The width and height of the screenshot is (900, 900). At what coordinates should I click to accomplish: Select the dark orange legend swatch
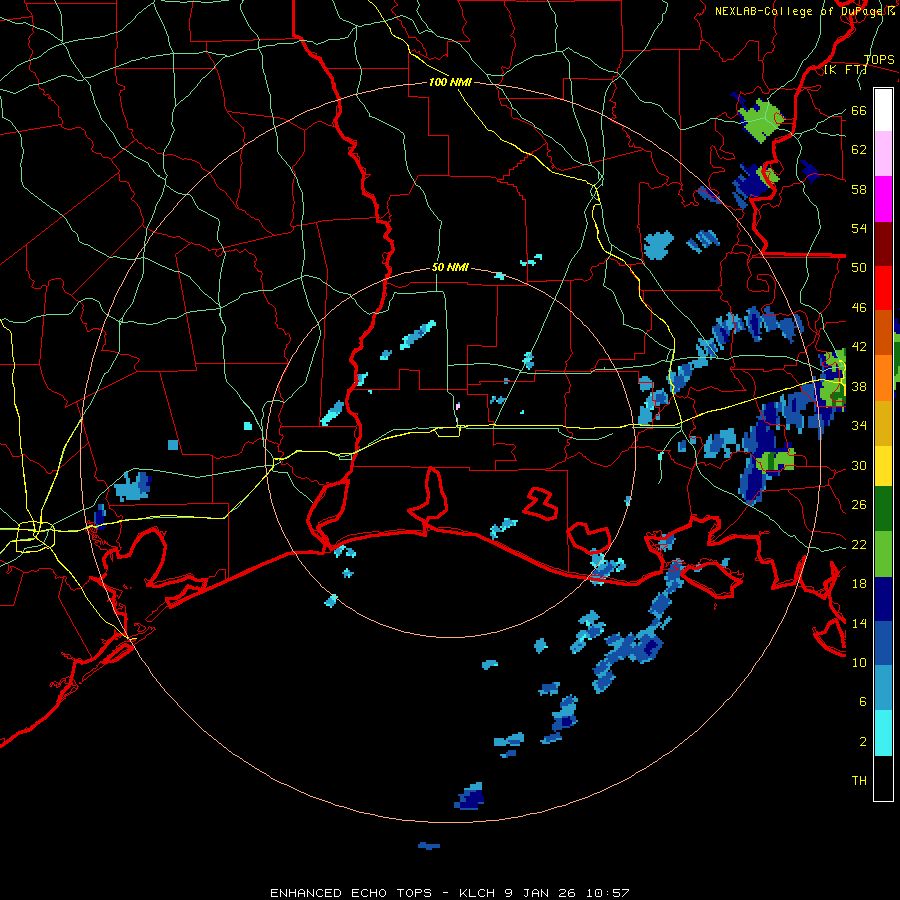point(883,333)
